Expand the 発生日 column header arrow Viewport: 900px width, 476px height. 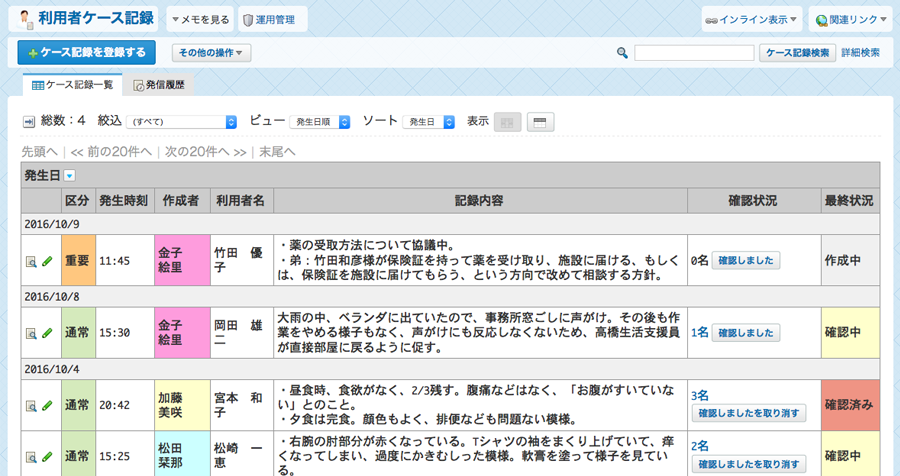pos(69,176)
